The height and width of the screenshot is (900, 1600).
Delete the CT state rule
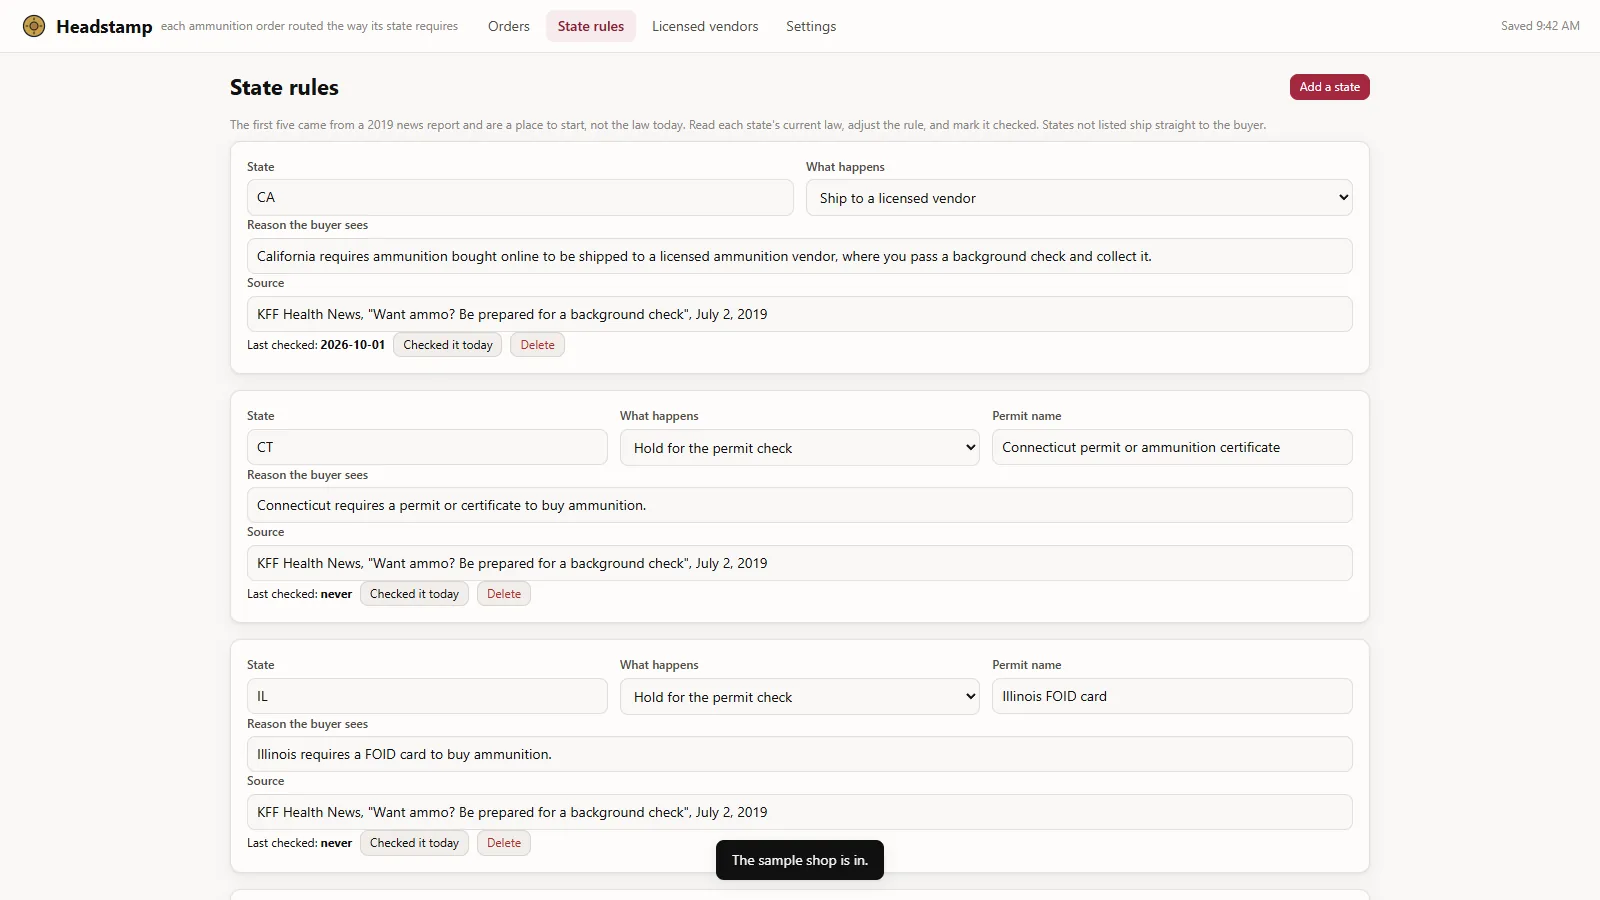tap(504, 594)
